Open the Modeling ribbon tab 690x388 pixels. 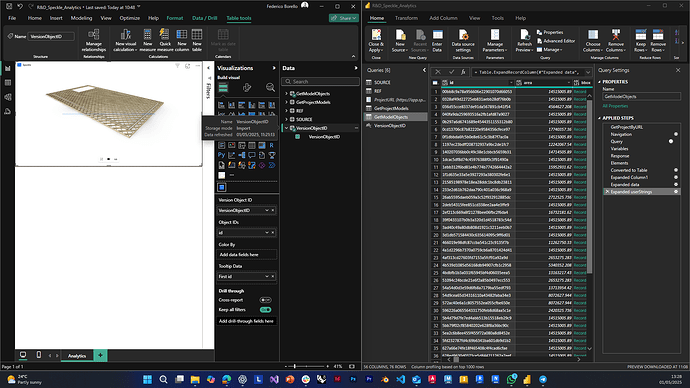[81, 18]
